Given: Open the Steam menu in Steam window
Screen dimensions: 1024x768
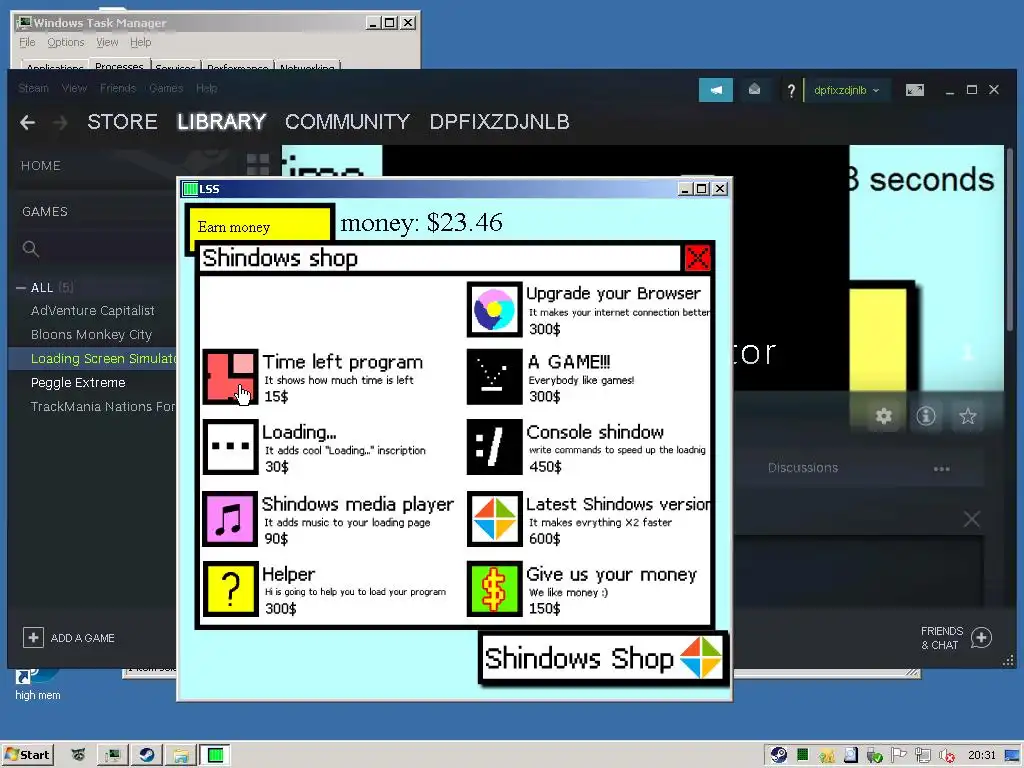Looking at the screenshot, I should point(33,88).
